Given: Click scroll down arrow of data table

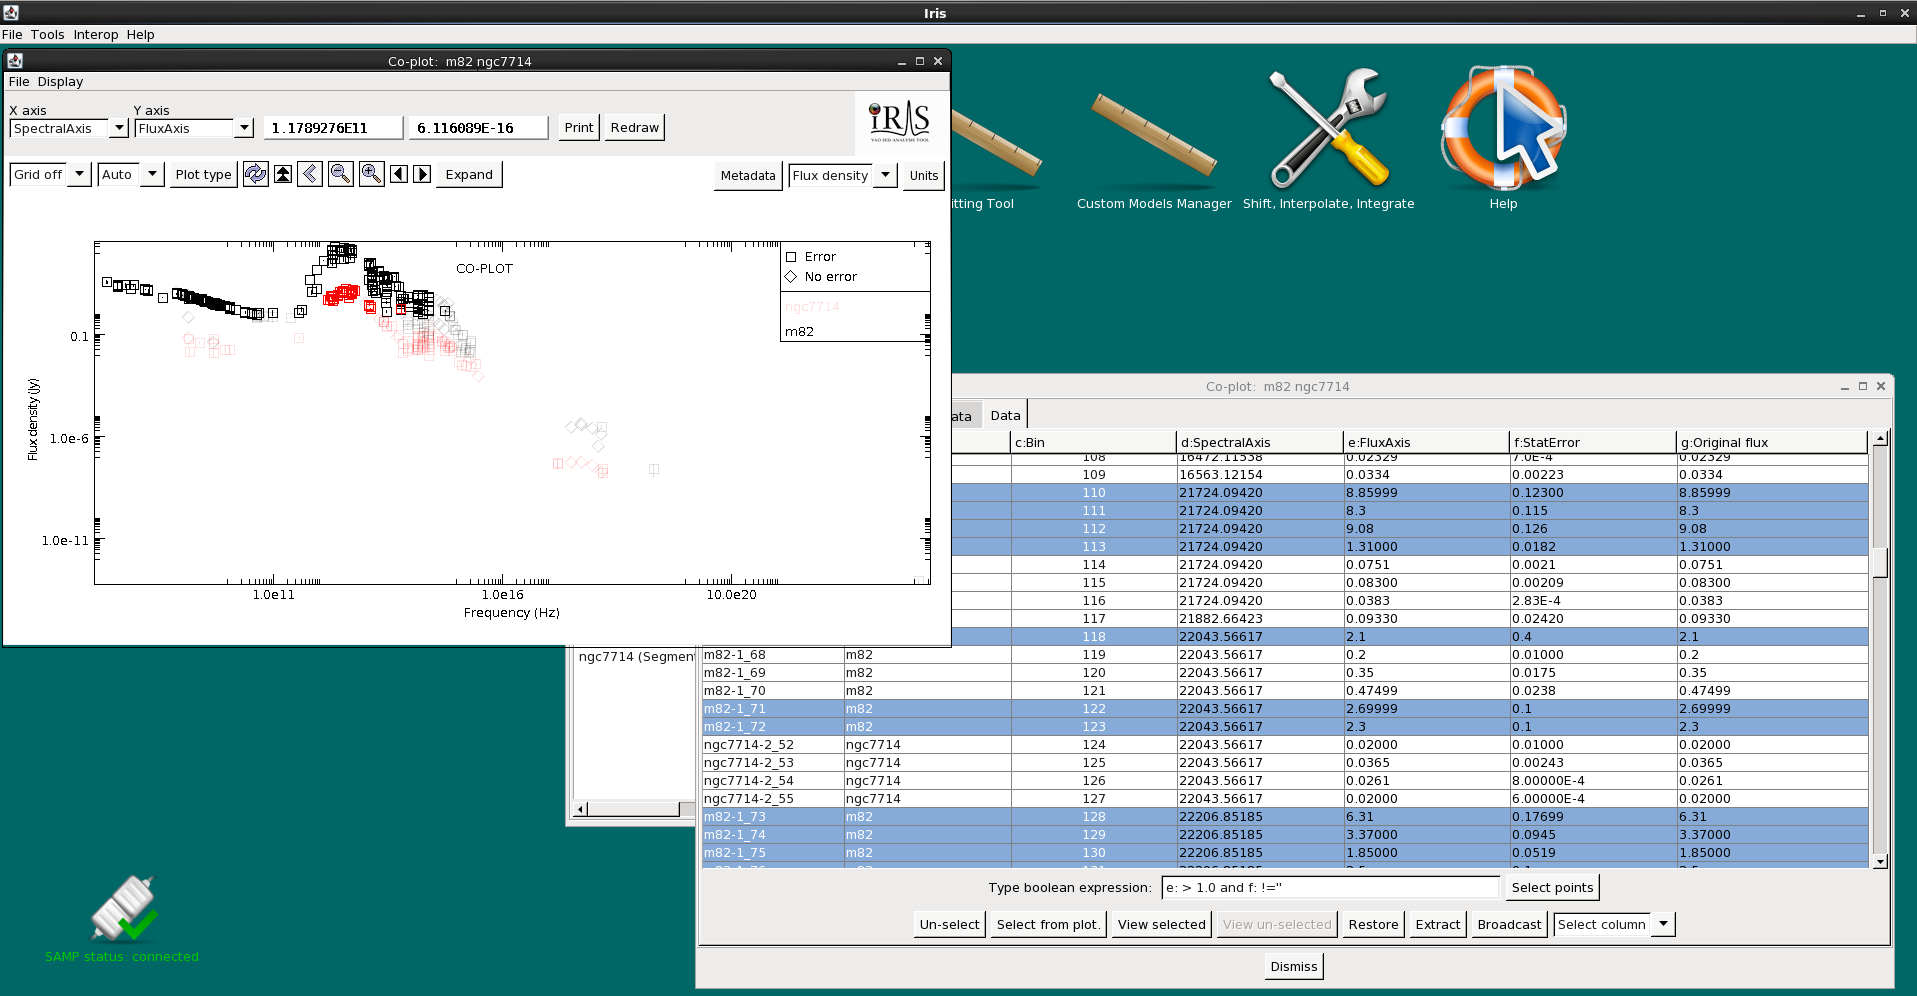Looking at the screenshot, I should pos(1880,861).
